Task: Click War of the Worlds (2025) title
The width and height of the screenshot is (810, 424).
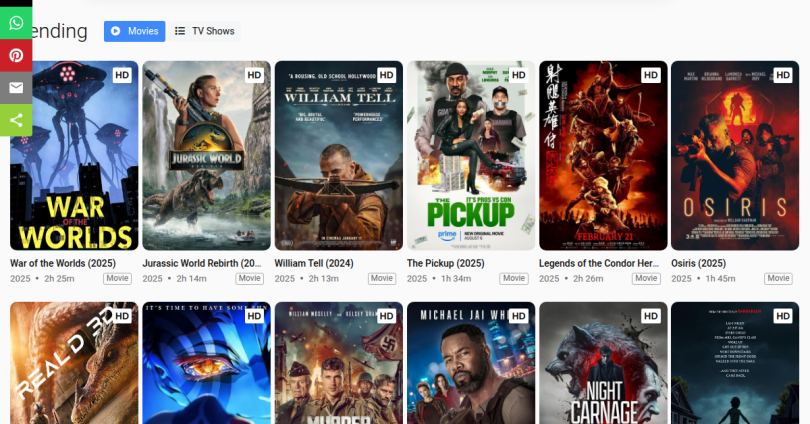Action: [x=63, y=263]
